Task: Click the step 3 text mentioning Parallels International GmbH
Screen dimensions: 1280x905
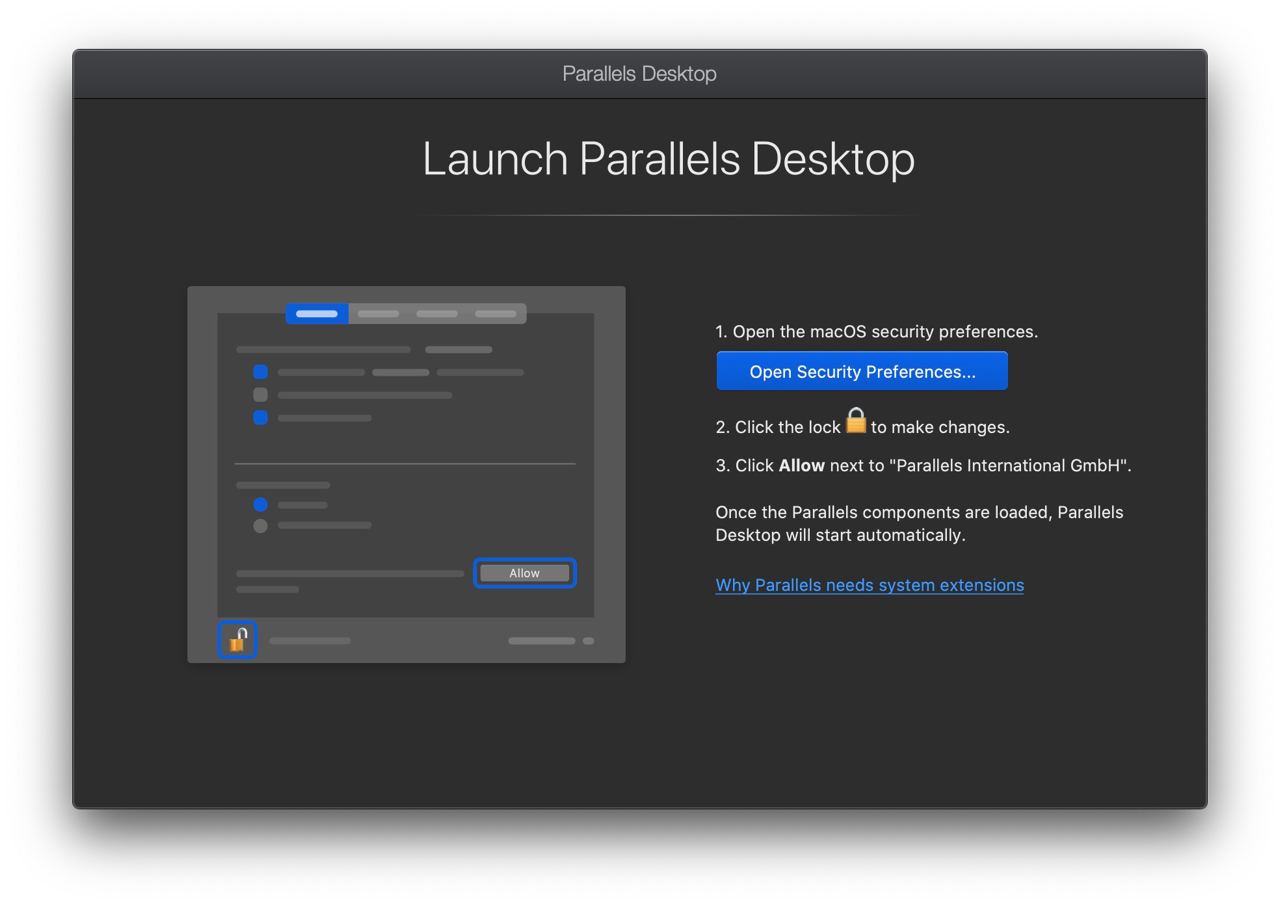Action: (x=923, y=465)
